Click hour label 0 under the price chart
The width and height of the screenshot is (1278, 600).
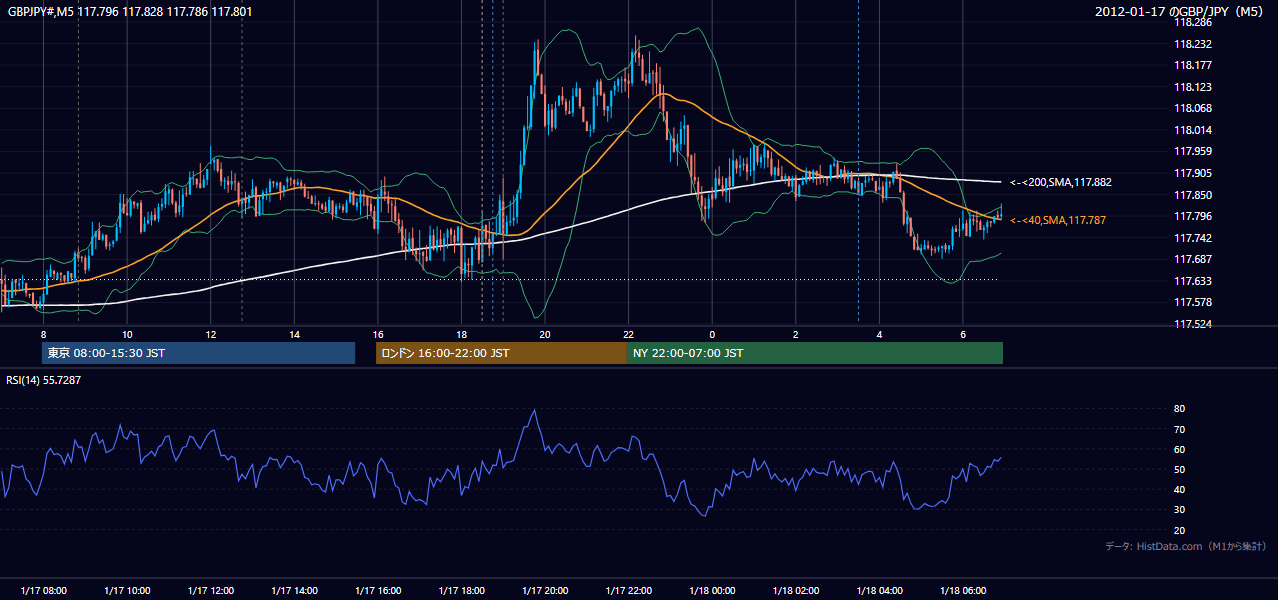point(712,335)
